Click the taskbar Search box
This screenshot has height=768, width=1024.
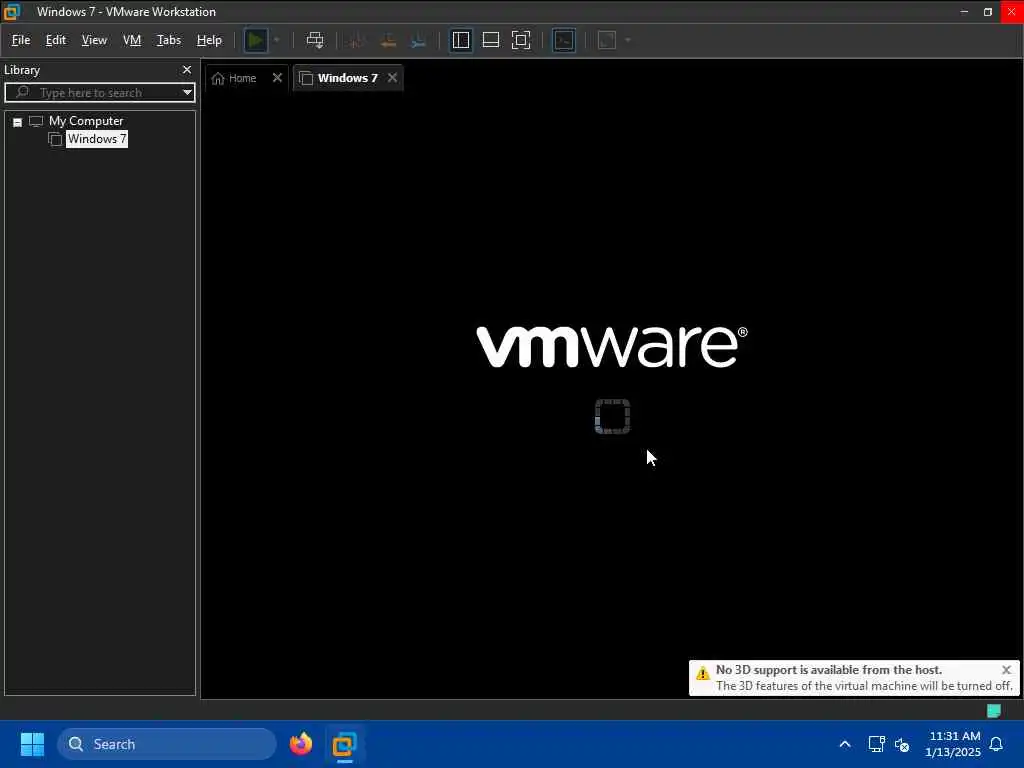point(167,744)
